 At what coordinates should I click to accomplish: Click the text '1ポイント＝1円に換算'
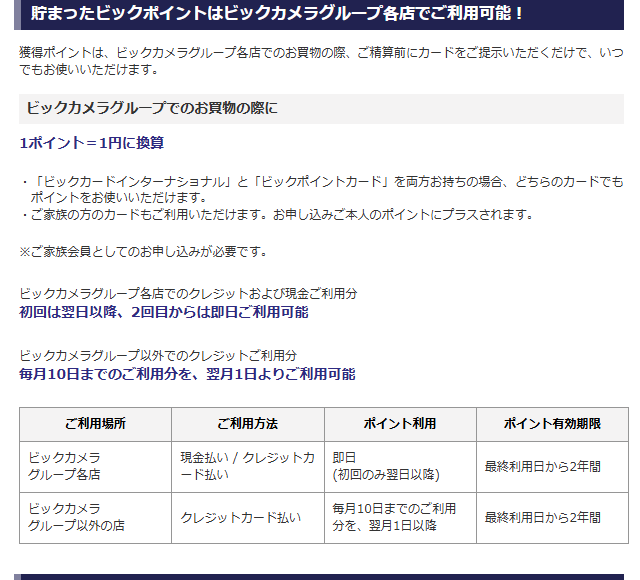pyautogui.click(x=92, y=143)
